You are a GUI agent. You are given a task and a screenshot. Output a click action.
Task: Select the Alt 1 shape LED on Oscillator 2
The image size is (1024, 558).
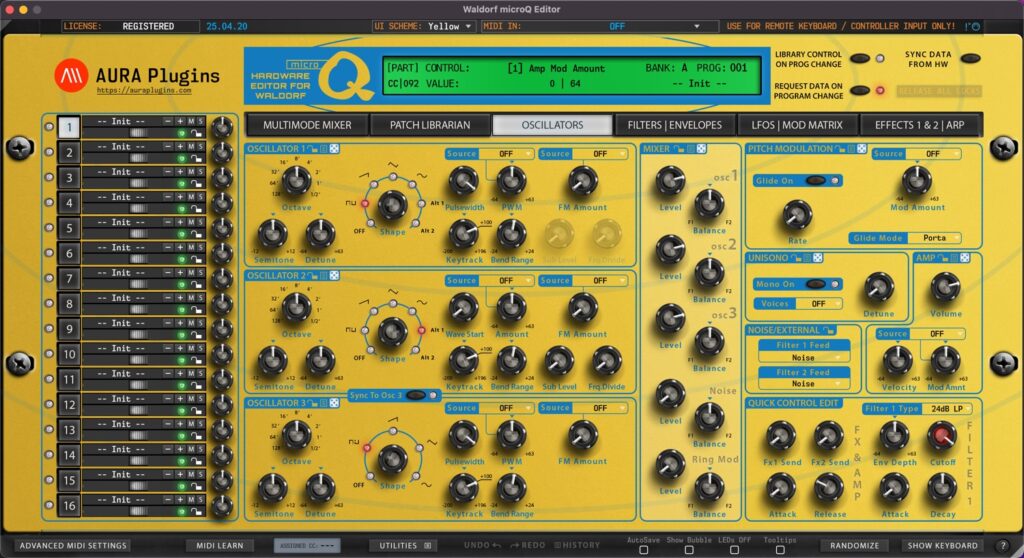point(421,331)
